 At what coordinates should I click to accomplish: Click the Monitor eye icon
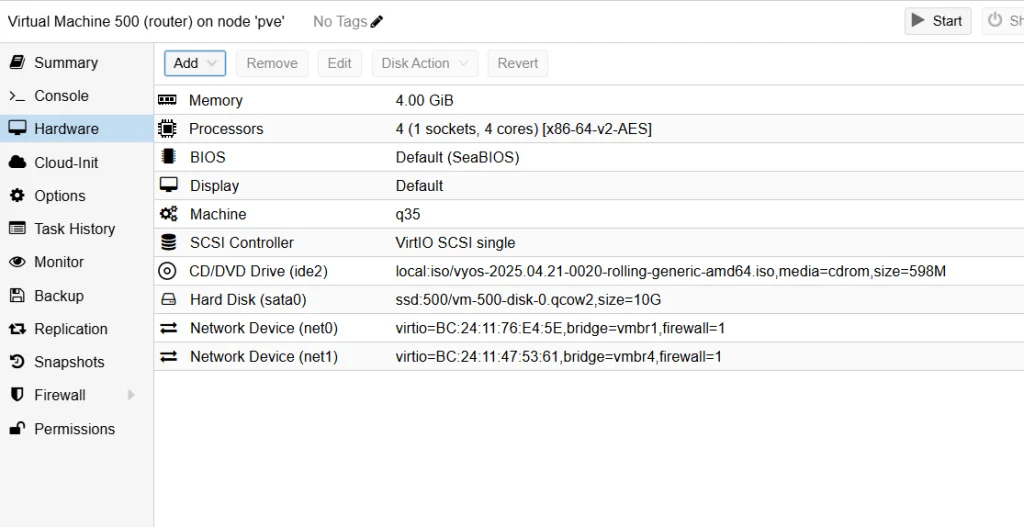click(17, 262)
